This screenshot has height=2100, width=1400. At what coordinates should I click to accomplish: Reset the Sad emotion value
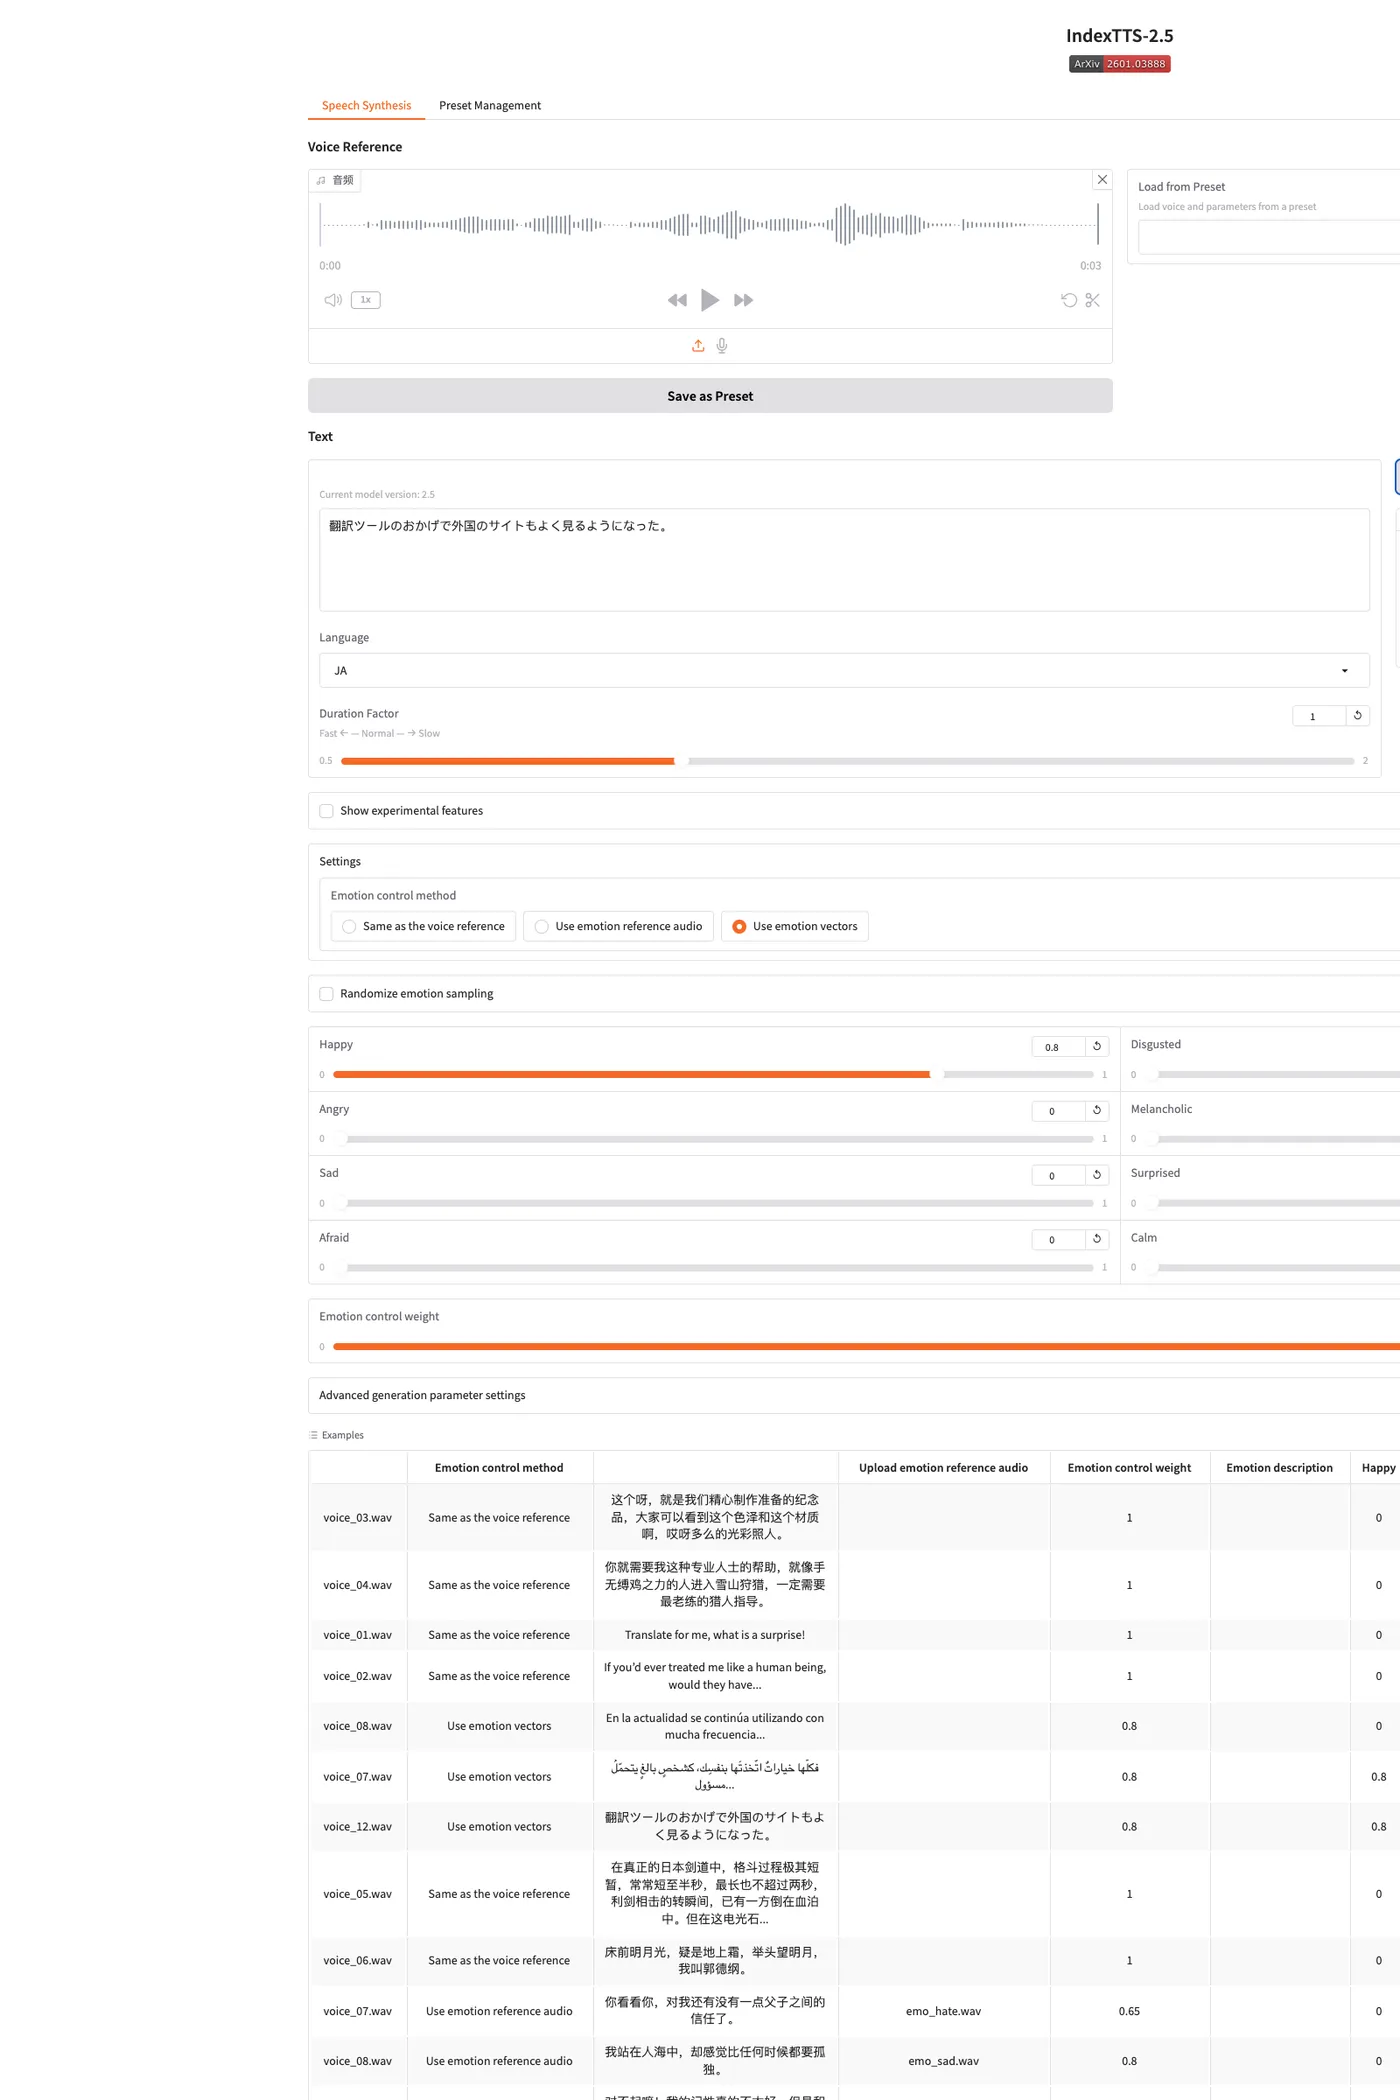tap(1097, 1175)
